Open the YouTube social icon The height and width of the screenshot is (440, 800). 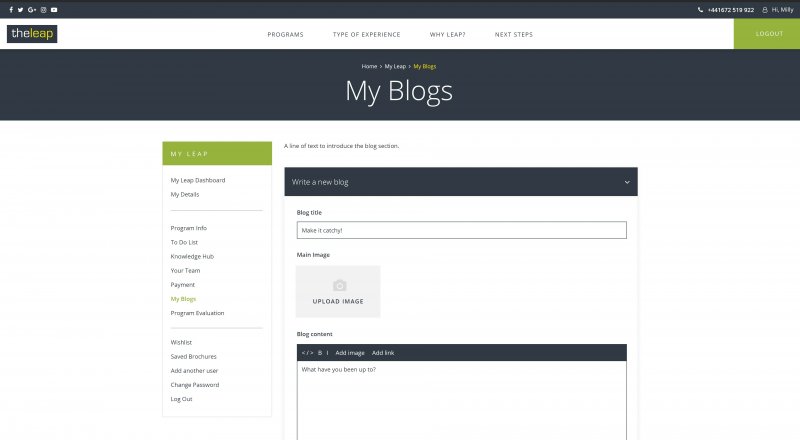(54, 9)
